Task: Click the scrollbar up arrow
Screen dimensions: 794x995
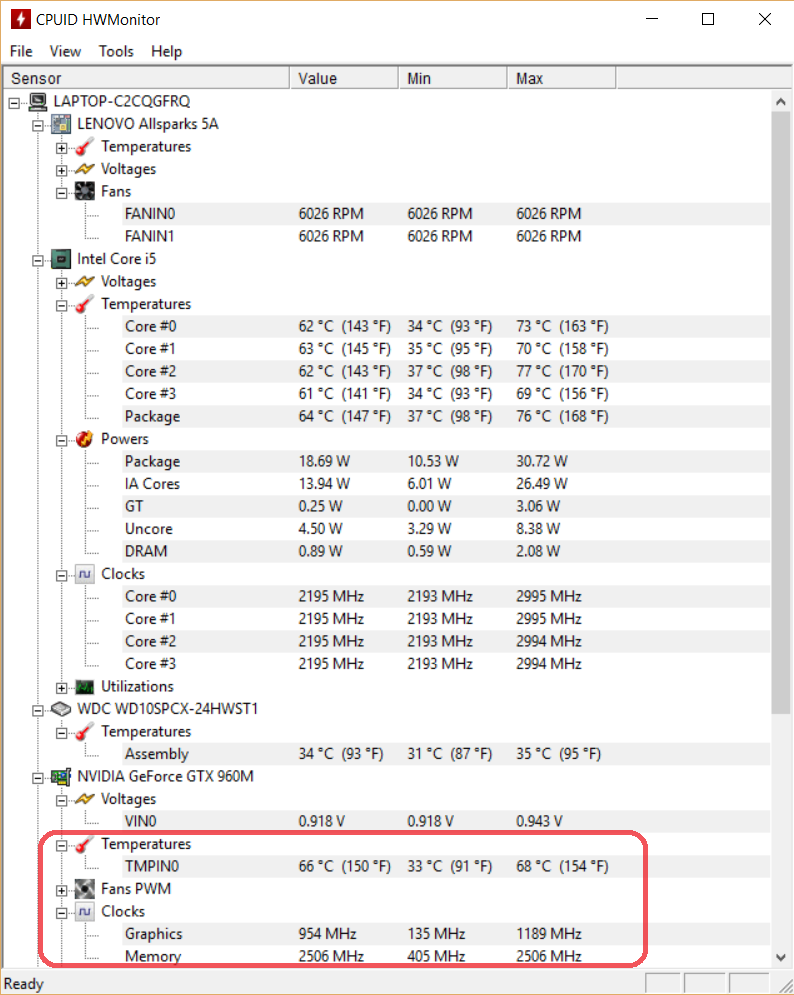Action: pos(781,102)
